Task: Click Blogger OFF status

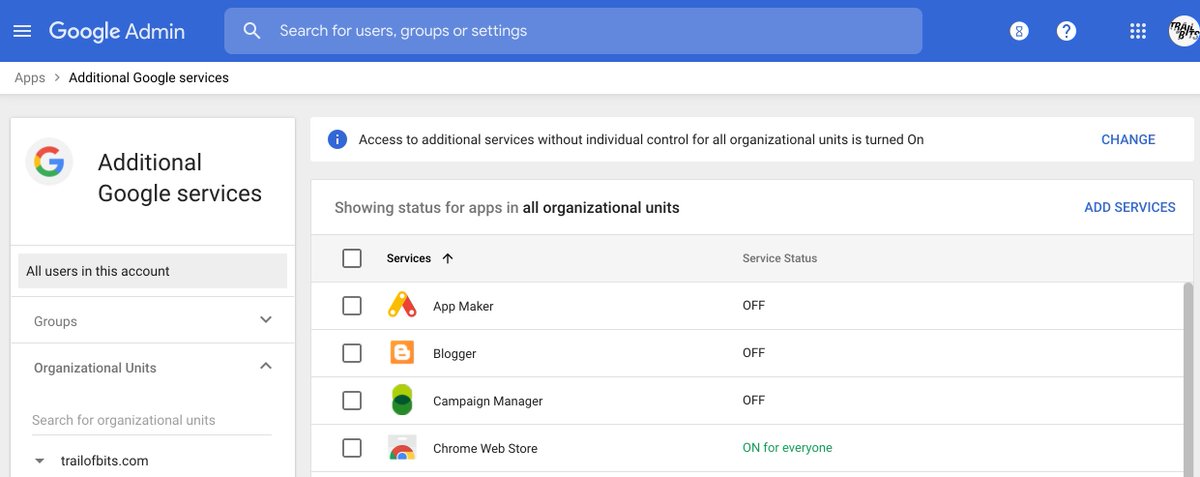Action: point(754,352)
